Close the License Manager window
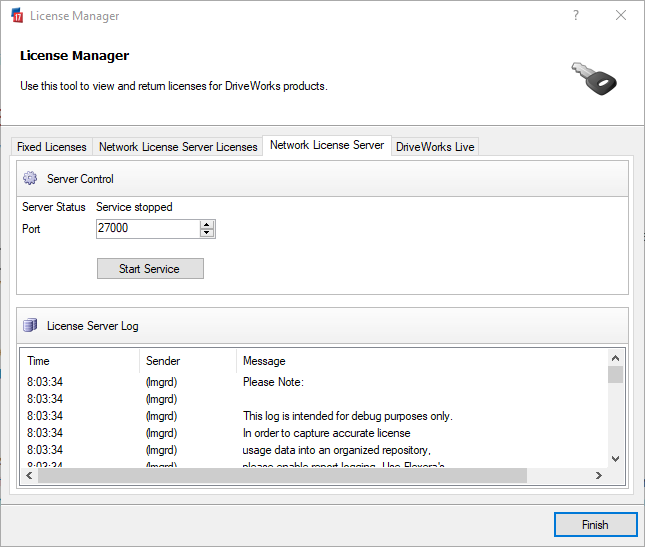 tap(621, 16)
